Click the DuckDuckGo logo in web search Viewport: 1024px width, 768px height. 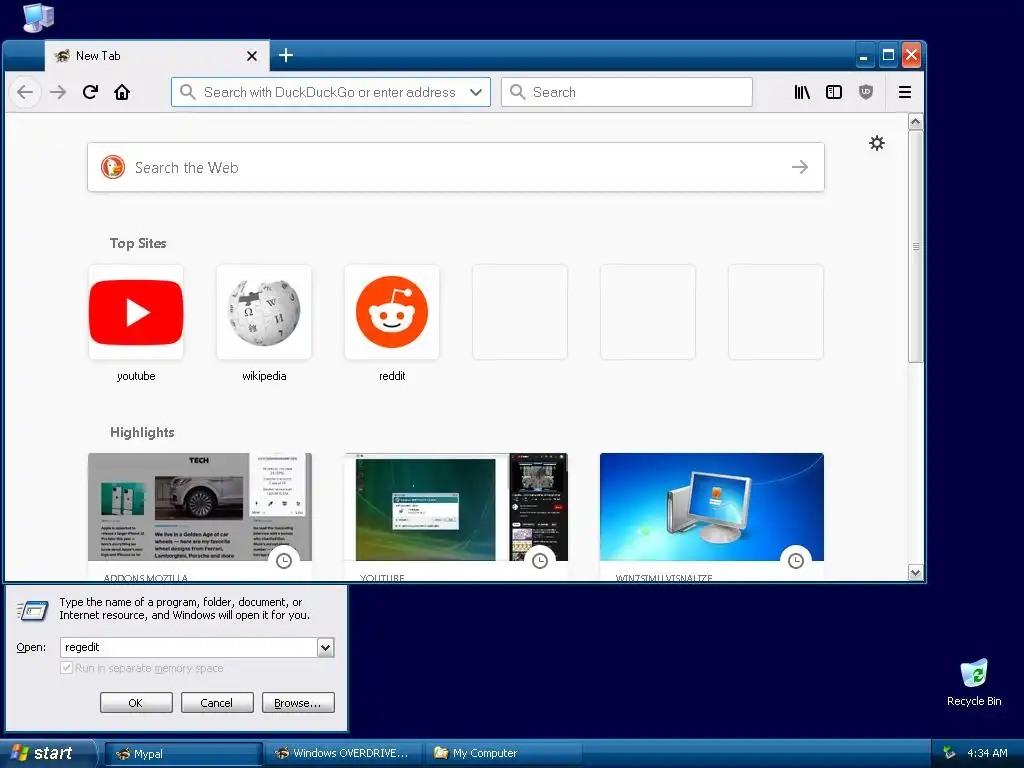click(113, 167)
